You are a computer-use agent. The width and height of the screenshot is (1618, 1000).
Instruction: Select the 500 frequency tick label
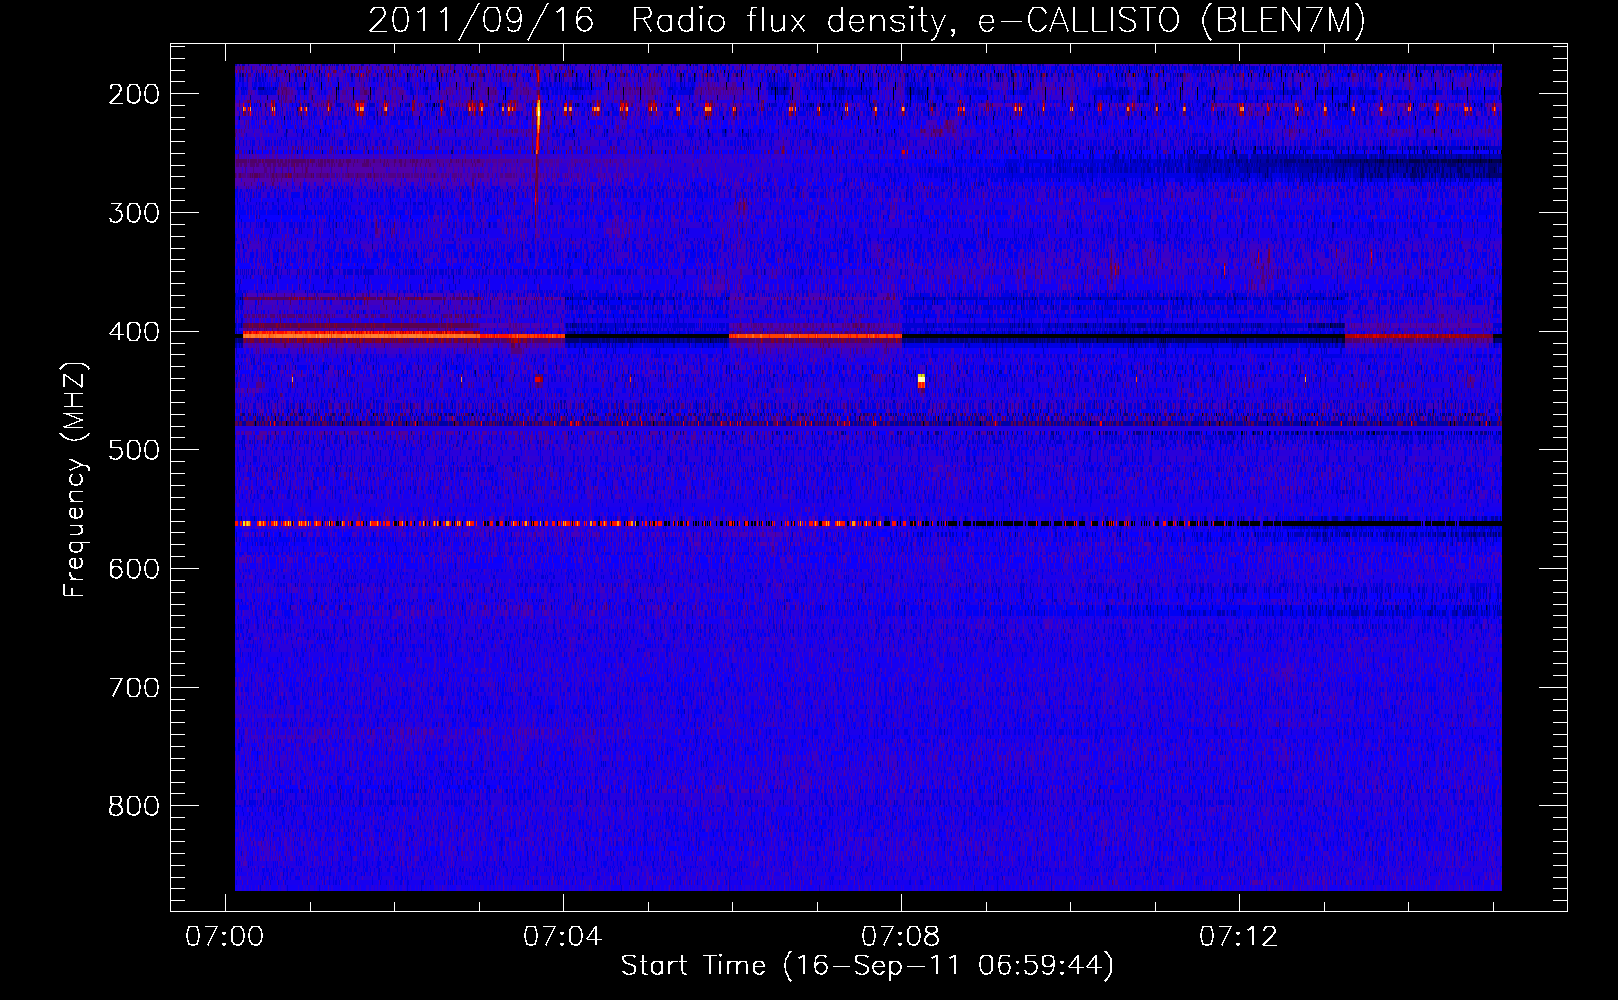click(x=134, y=450)
